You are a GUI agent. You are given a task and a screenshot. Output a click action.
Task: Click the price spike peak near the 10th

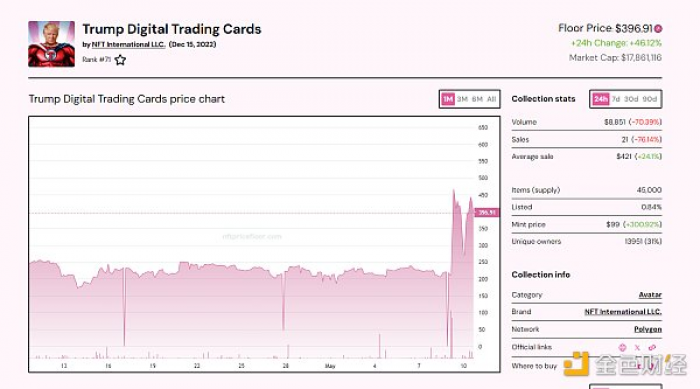coord(454,191)
